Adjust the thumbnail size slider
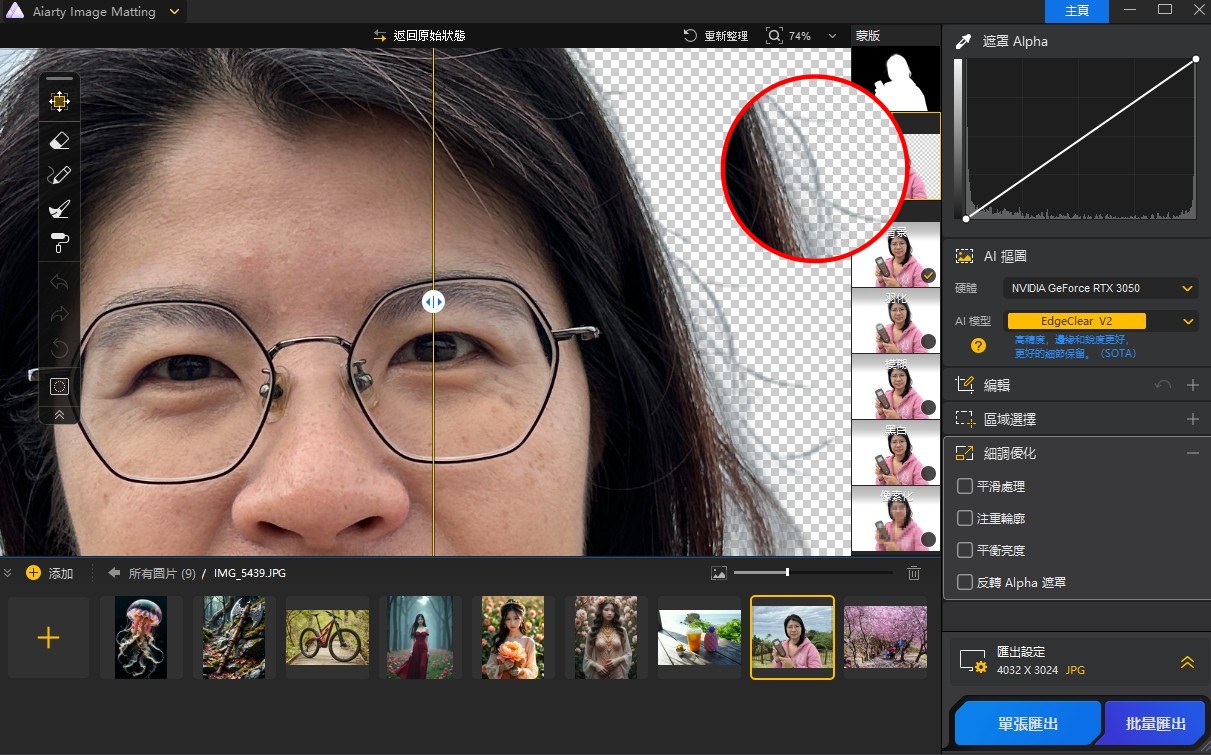 coord(788,572)
